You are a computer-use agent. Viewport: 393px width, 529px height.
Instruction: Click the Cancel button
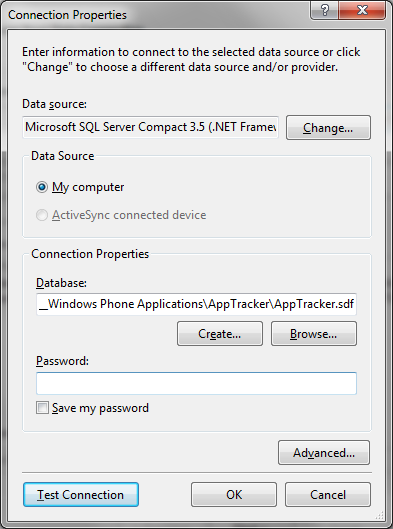click(328, 495)
